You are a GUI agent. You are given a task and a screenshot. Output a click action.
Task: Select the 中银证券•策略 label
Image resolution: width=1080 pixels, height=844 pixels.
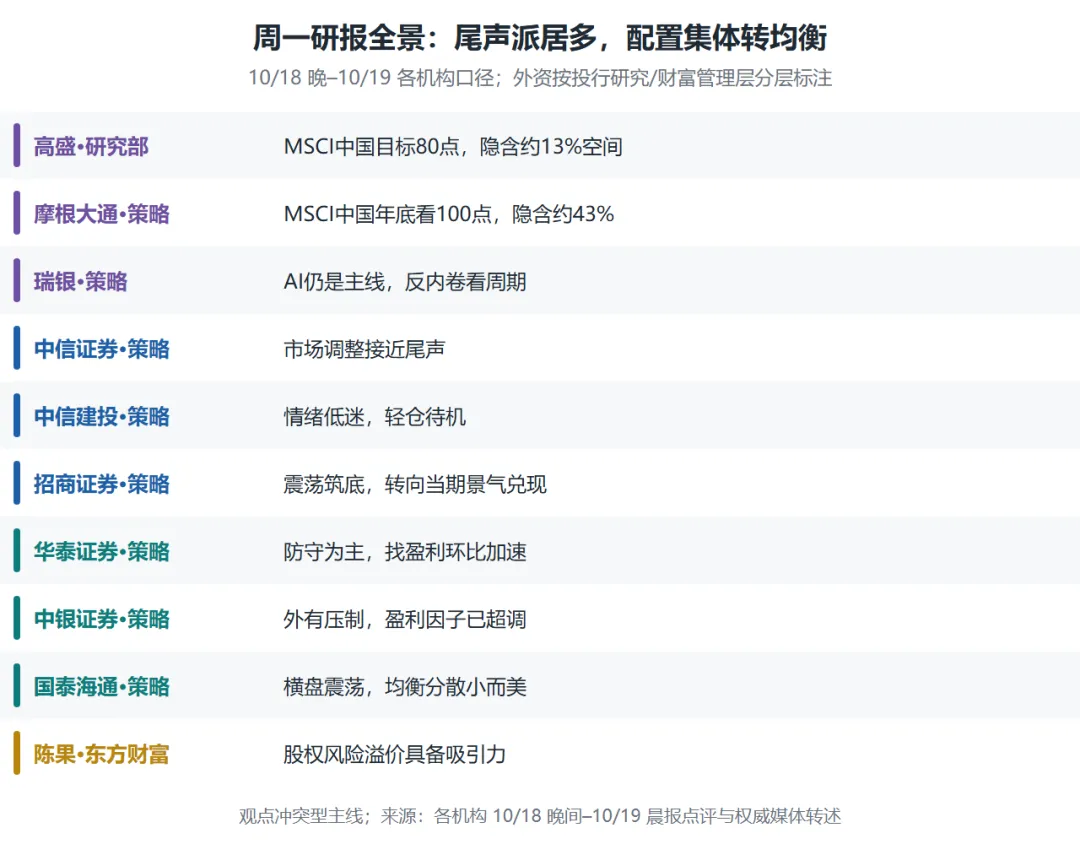(x=101, y=619)
